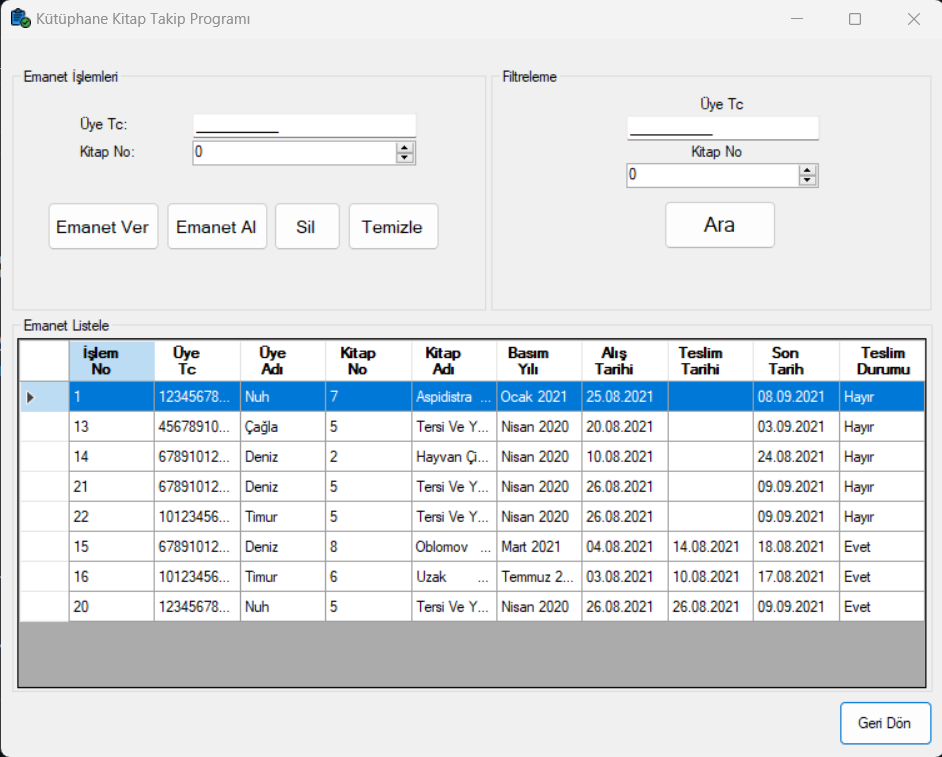Click the Temizle button
The width and height of the screenshot is (942, 757).
393,226
